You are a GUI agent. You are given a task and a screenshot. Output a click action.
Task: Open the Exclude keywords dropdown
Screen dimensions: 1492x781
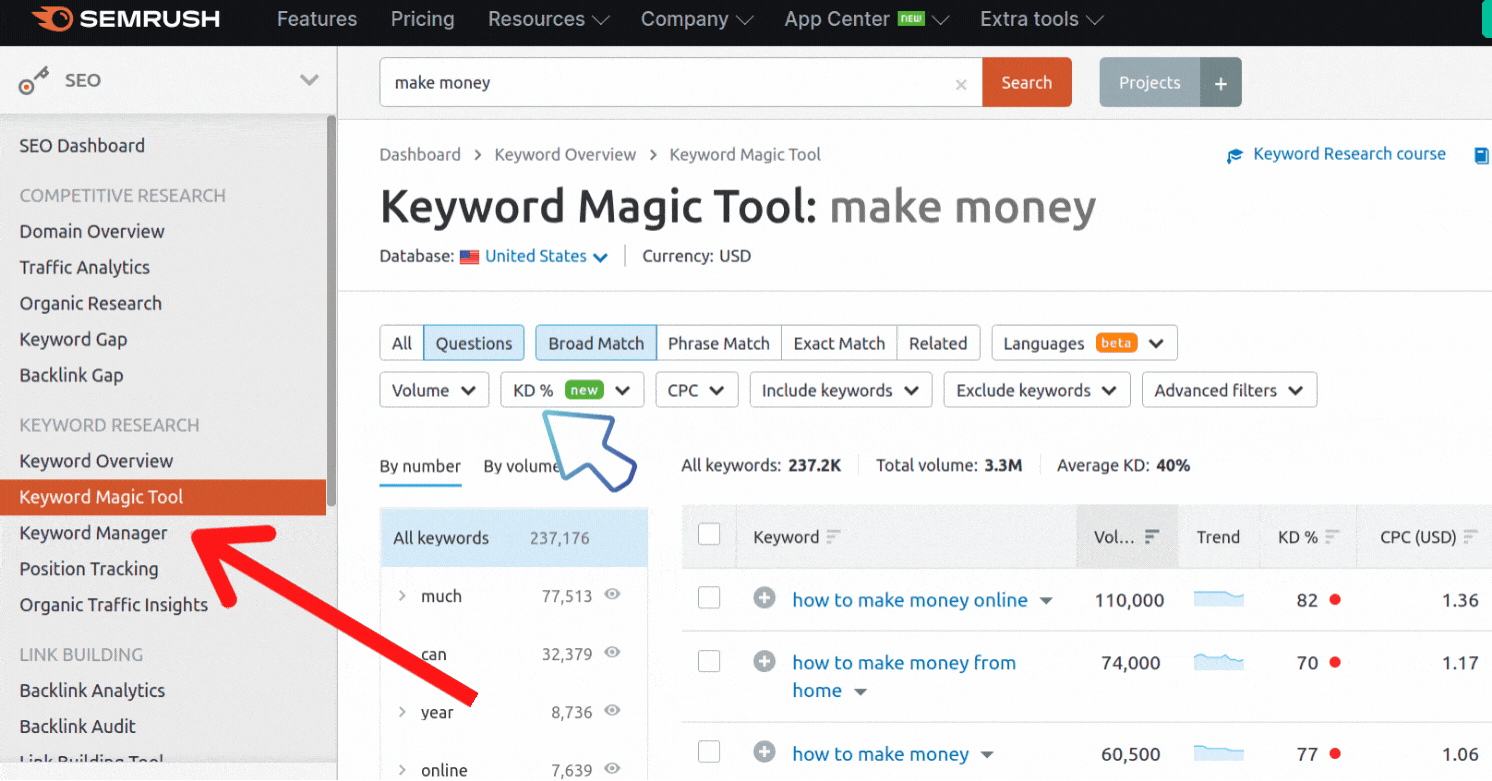pyautogui.click(x=1037, y=390)
